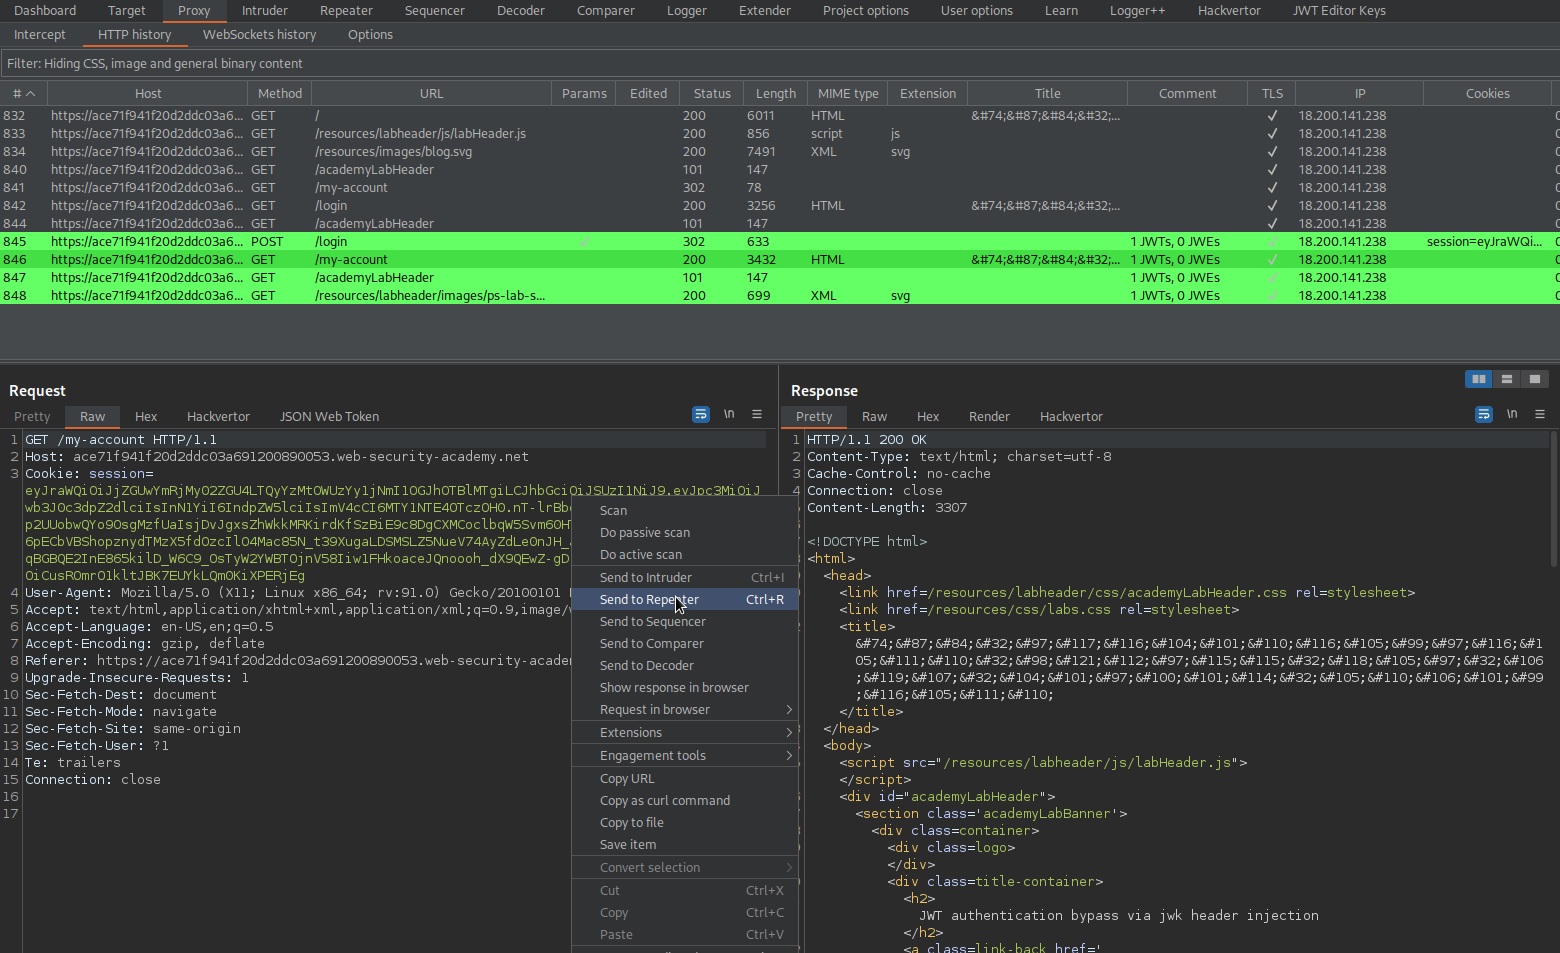Switch to Intercept sub-tab

pyautogui.click(x=40, y=34)
